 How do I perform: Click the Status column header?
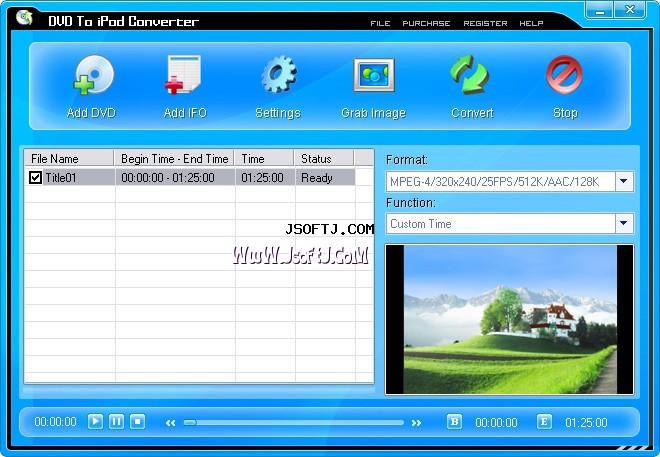[x=324, y=159]
